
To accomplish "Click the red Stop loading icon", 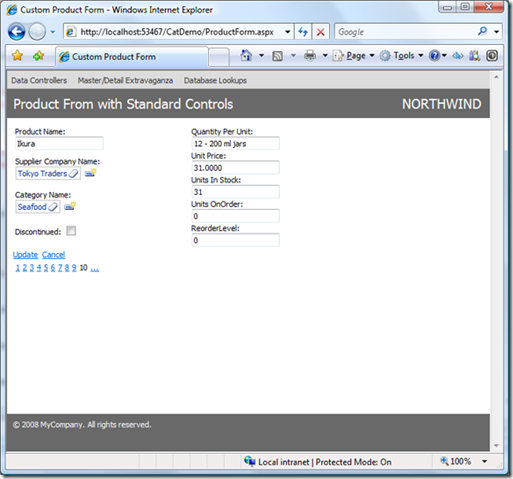I will [x=320, y=32].
